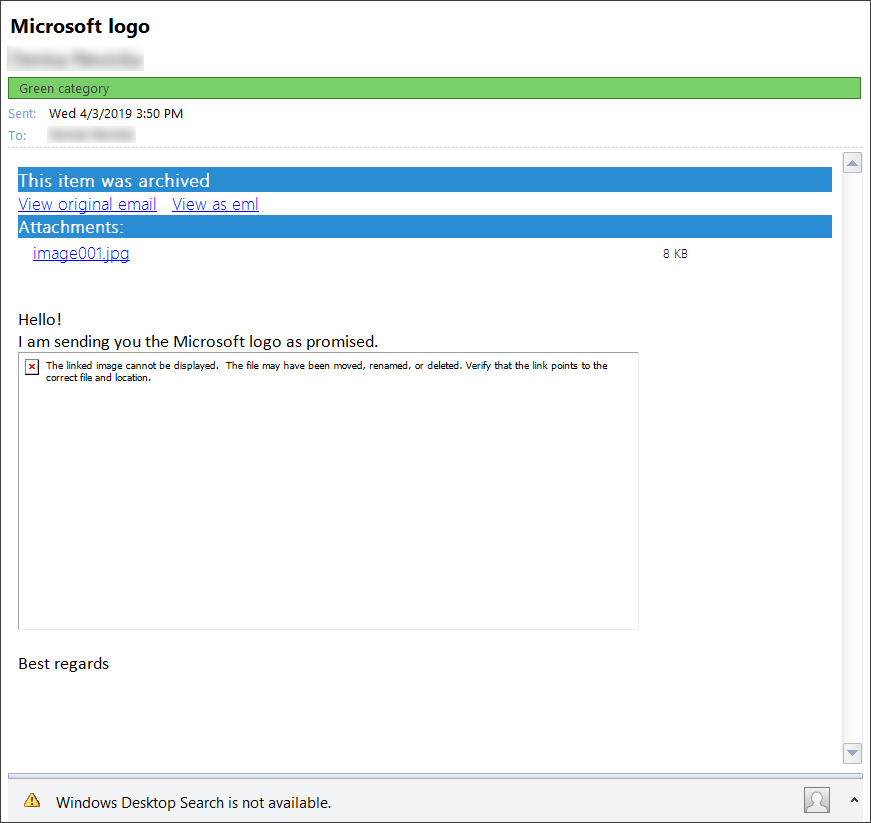Click the yellow warning triangle icon
Screen dimensions: 871x823
(x=33, y=800)
